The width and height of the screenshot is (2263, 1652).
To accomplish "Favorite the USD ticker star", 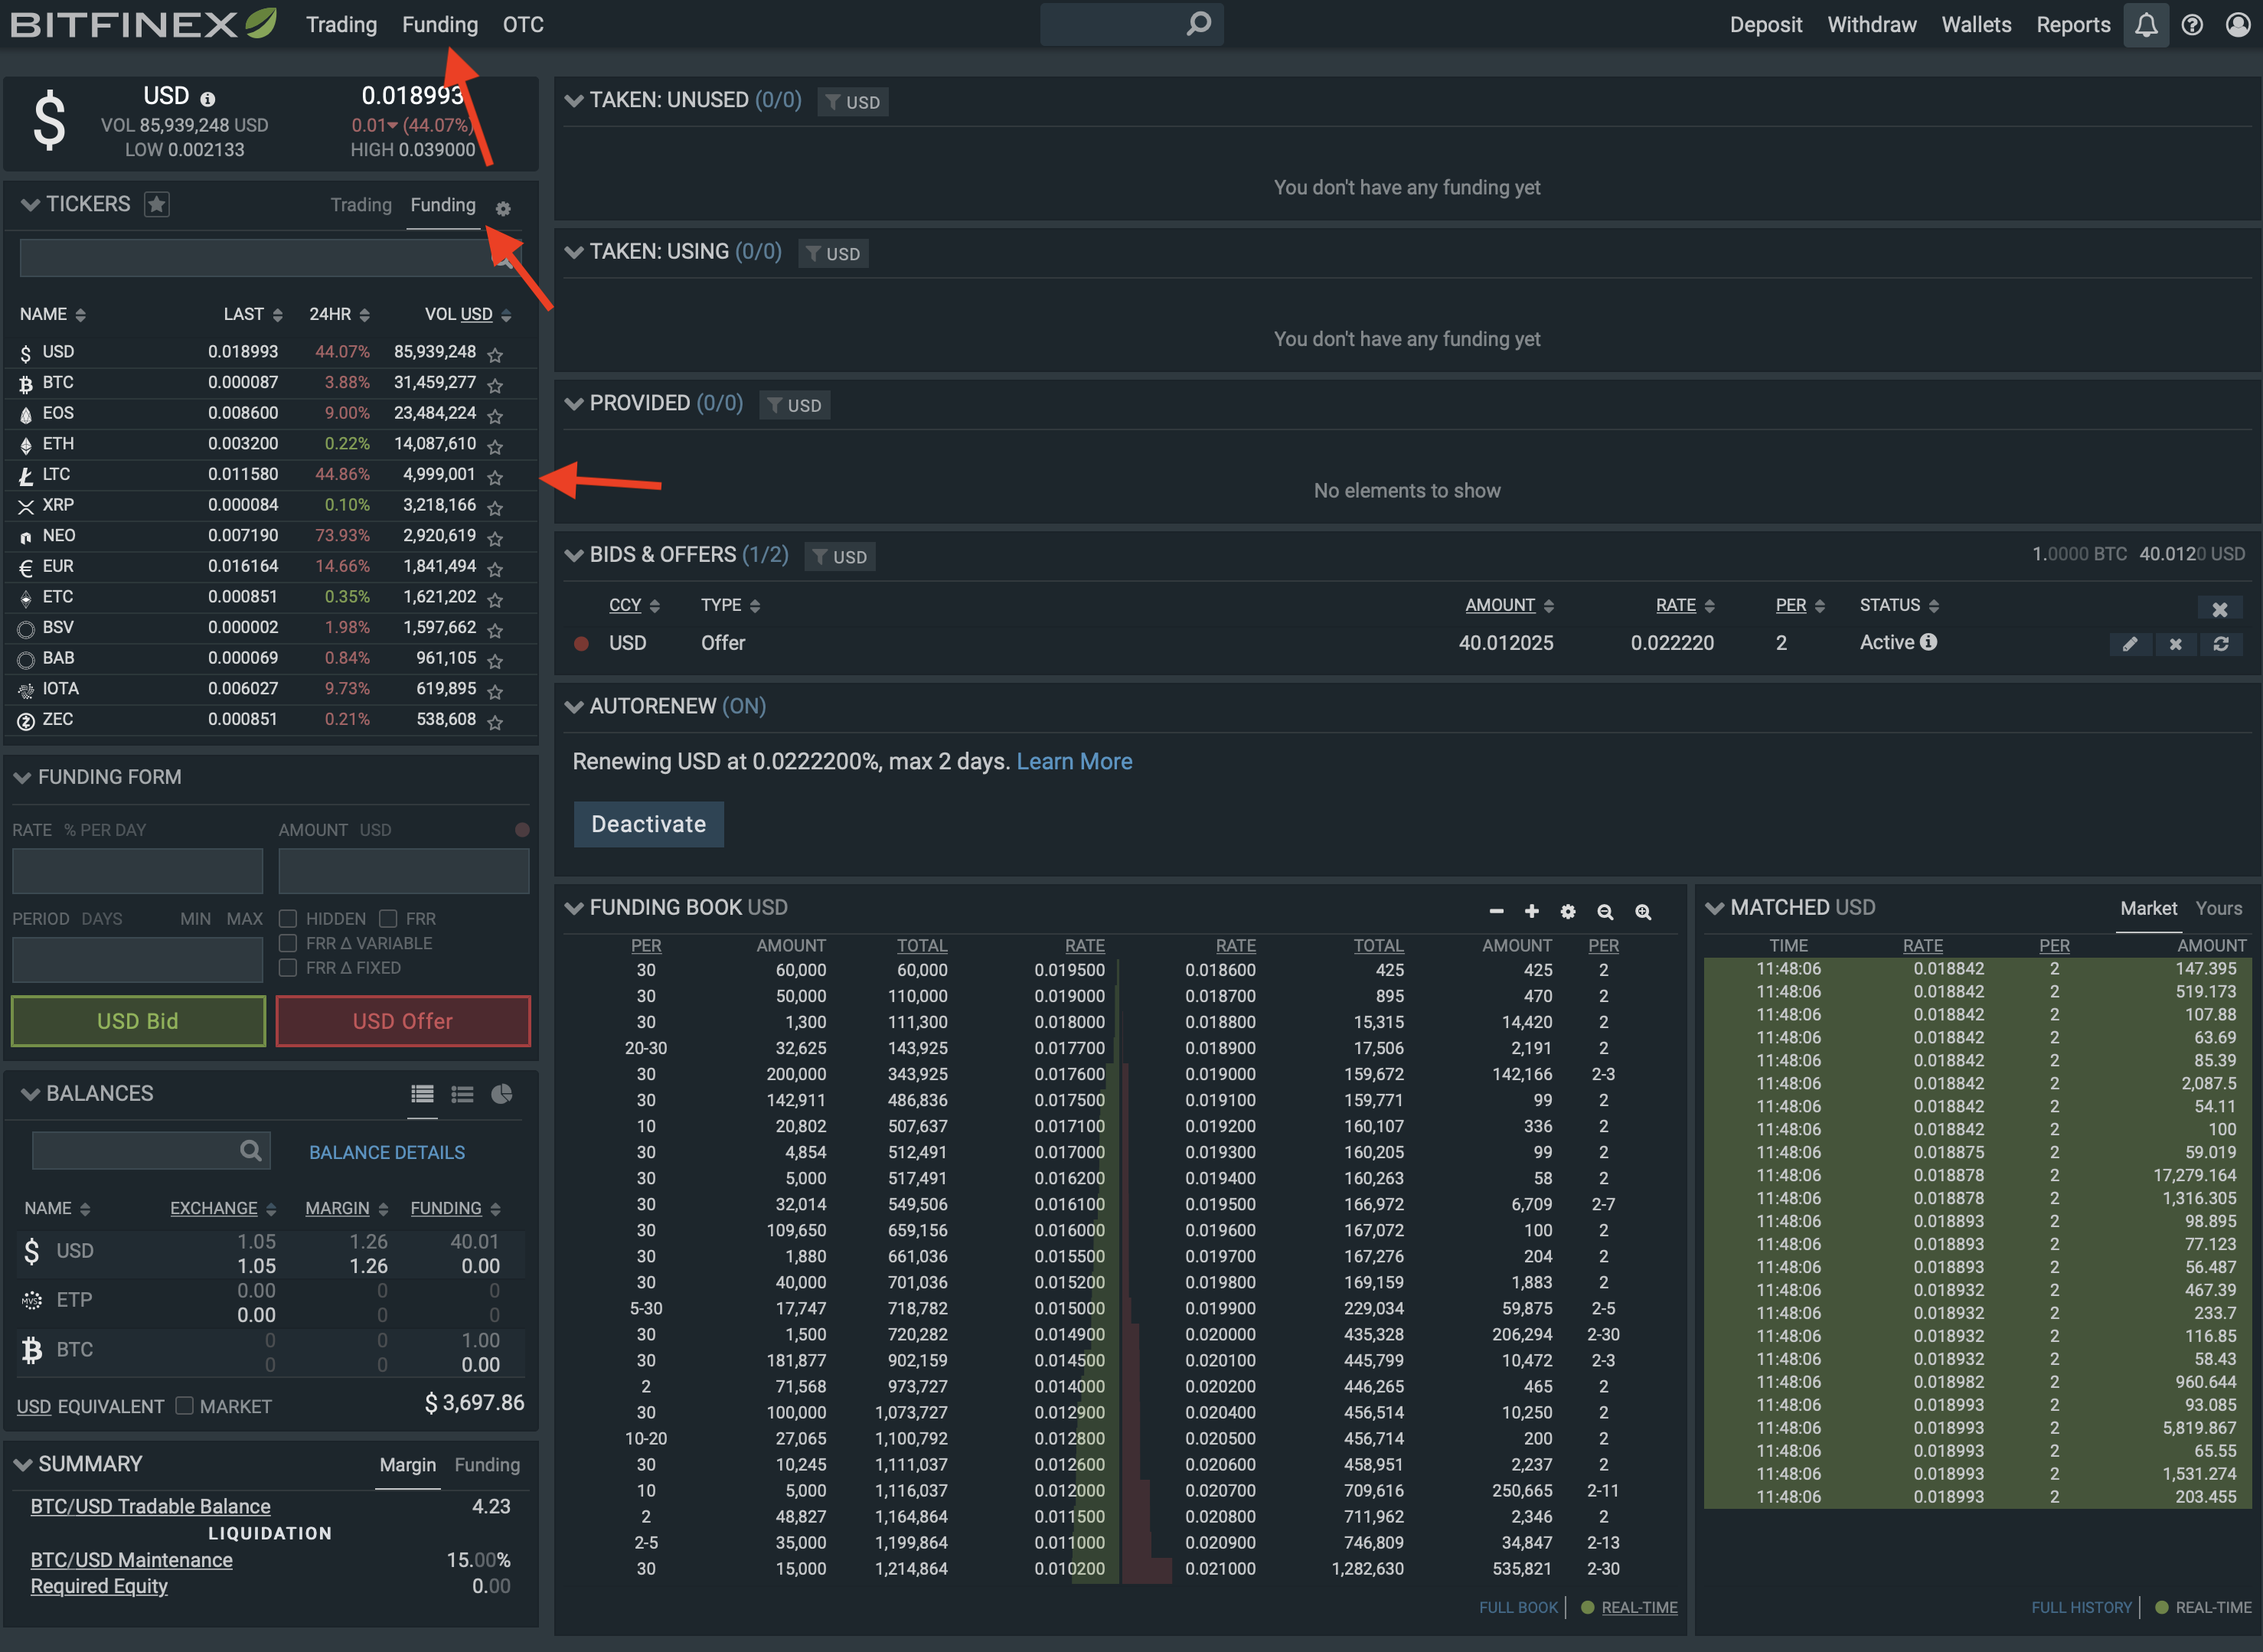I will click(495, 354).
